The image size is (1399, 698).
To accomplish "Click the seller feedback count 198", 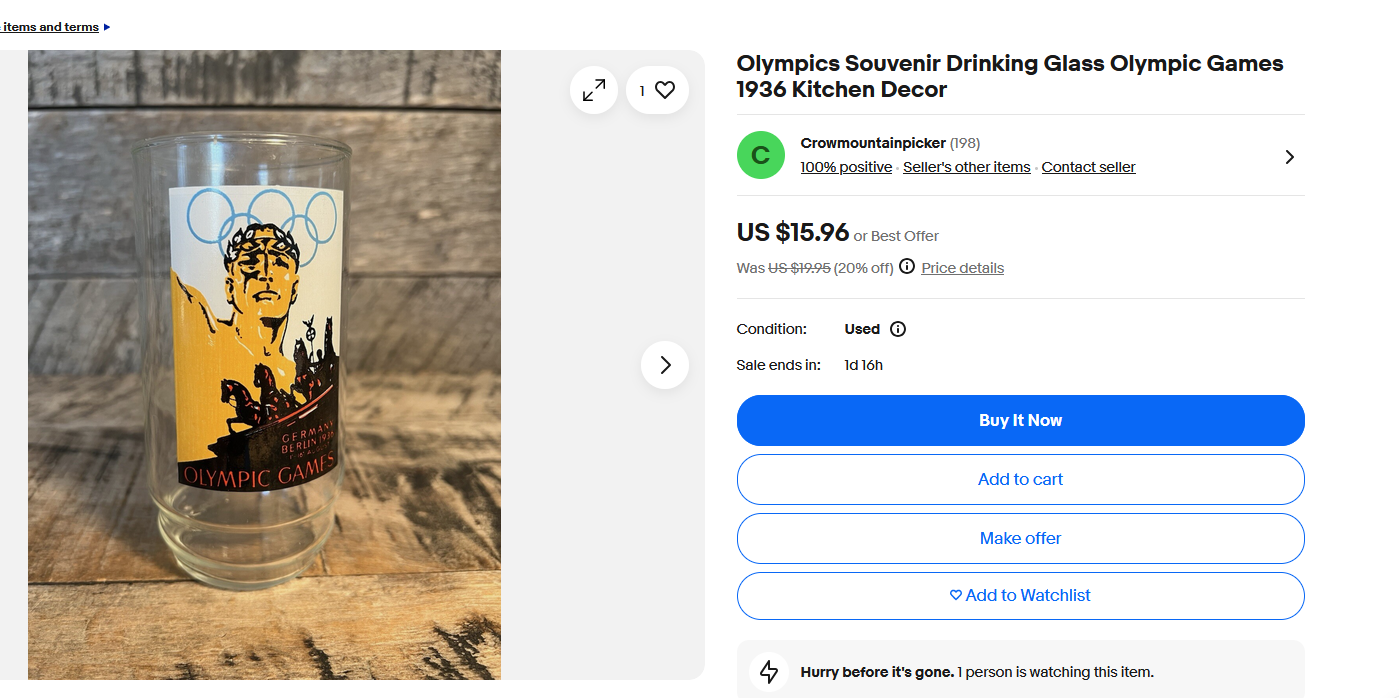I will pos(965,143).
